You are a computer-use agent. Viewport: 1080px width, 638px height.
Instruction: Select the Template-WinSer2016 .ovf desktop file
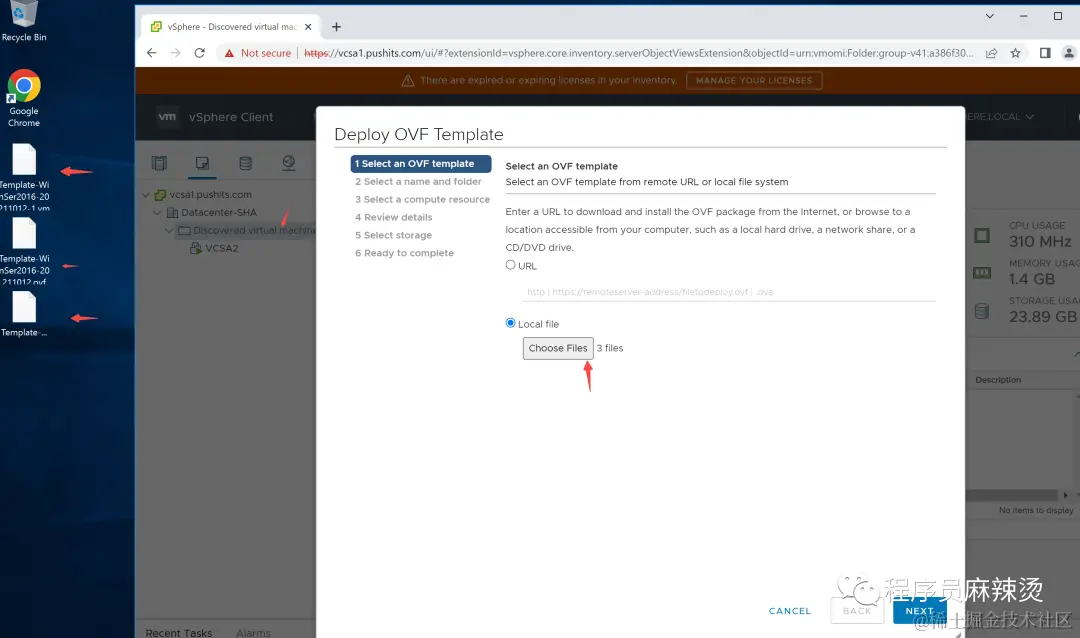[x=24, y=251]
